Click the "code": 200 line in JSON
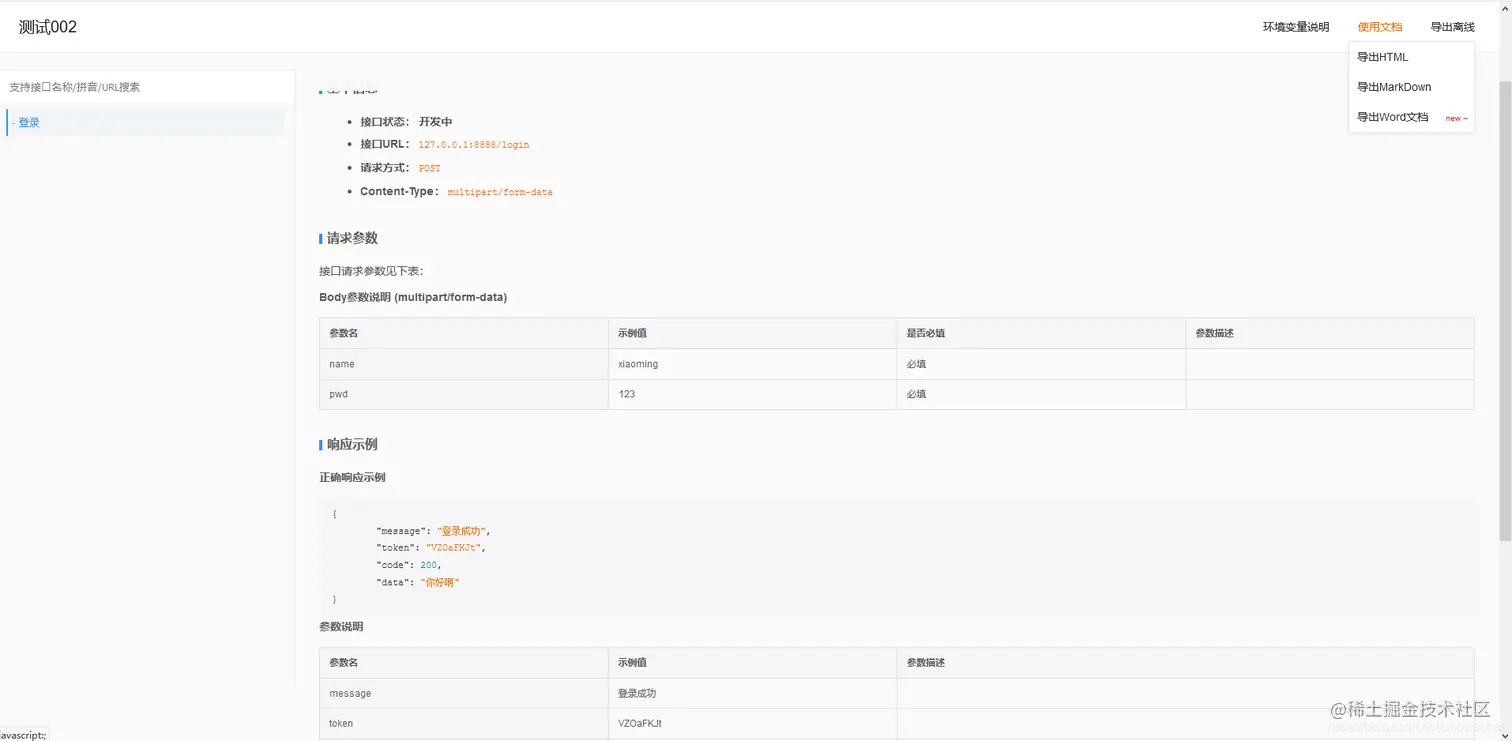This screenshot has height=741, width=1512. [x=408, y=565]
